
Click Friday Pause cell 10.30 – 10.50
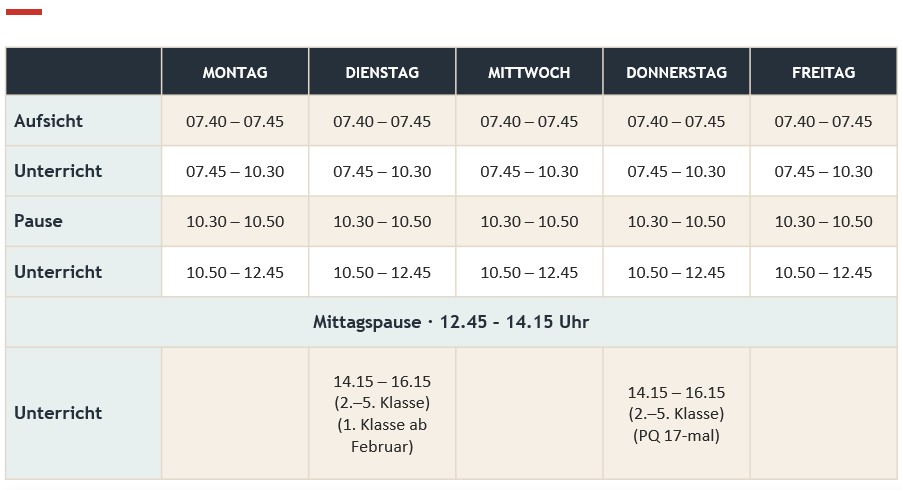[824, 221]
